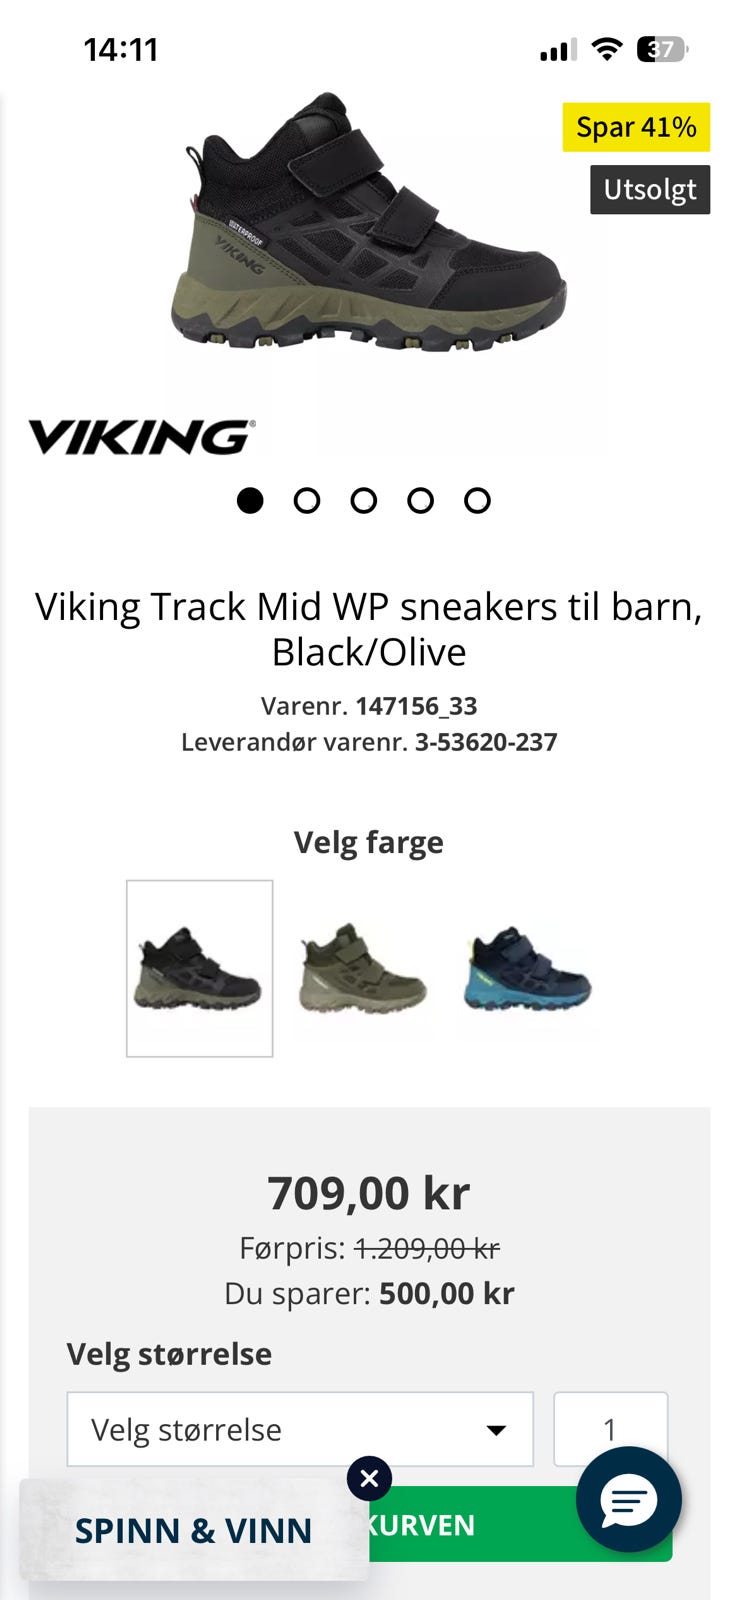Select first image carousel dot
This screenshot has height=1600, width=739.
250,500
